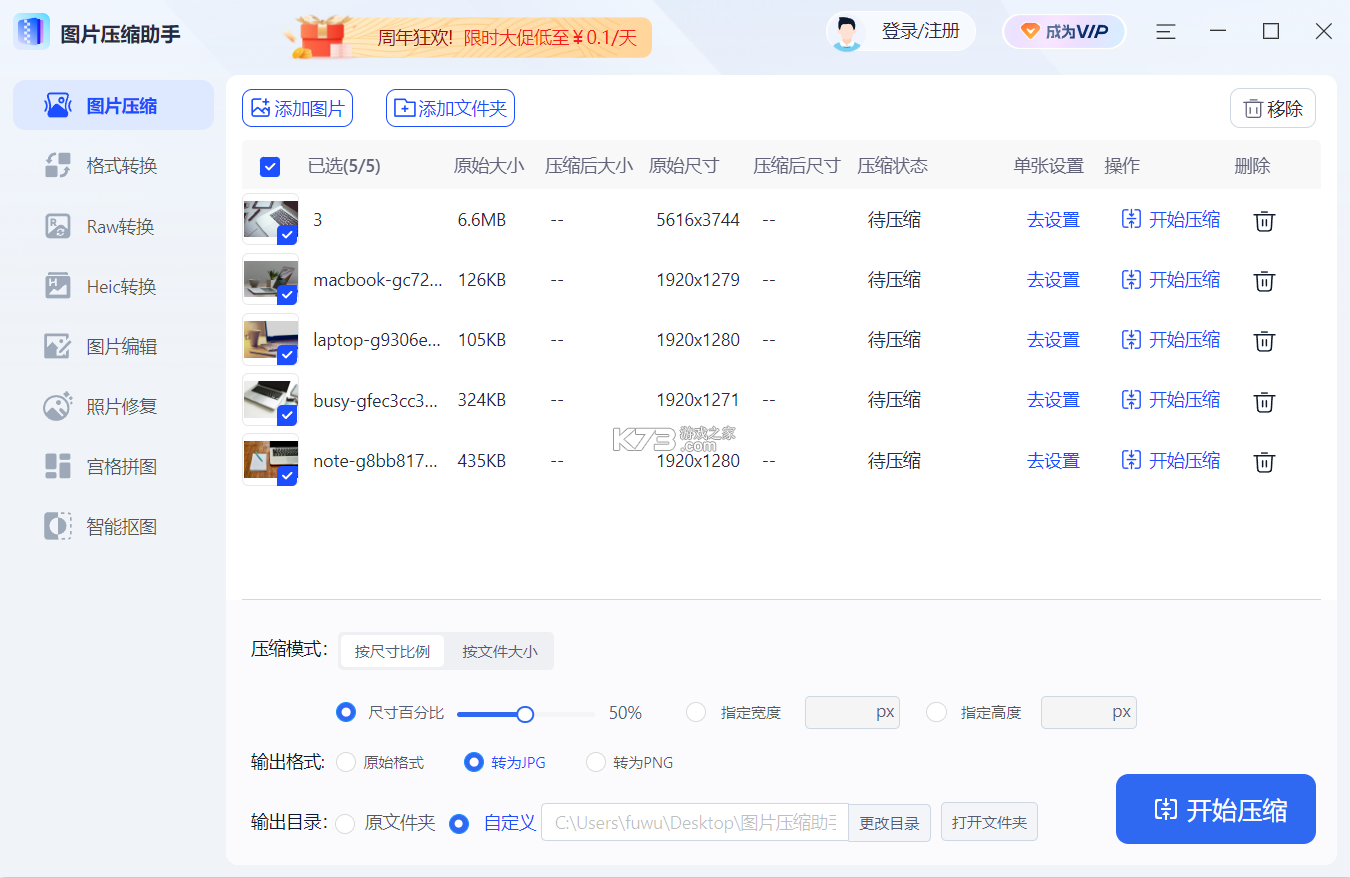
Task: Click the hamburger menu icon in title bar
Action: (1166, 32)
